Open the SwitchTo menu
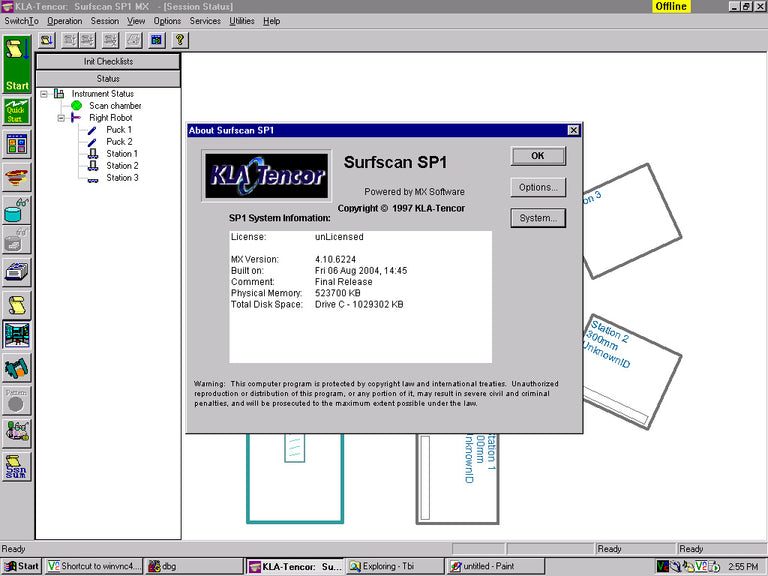The height and width of the screenshot is (576, 768). (22, 21)
